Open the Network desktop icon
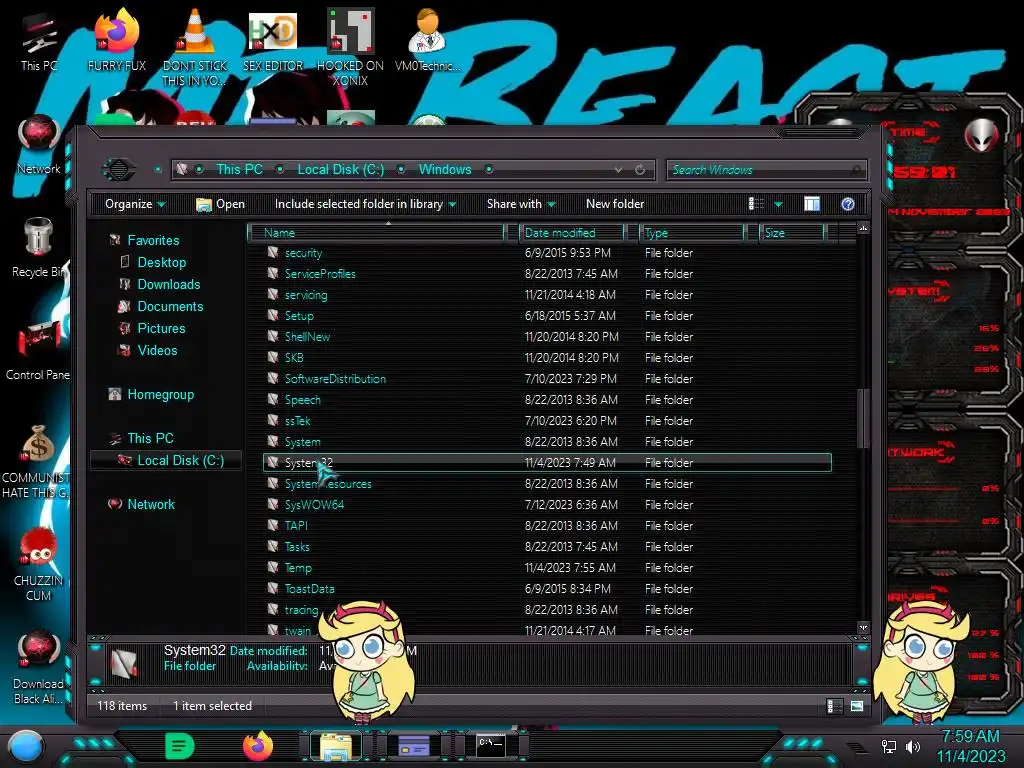 [x=39, y=145]
